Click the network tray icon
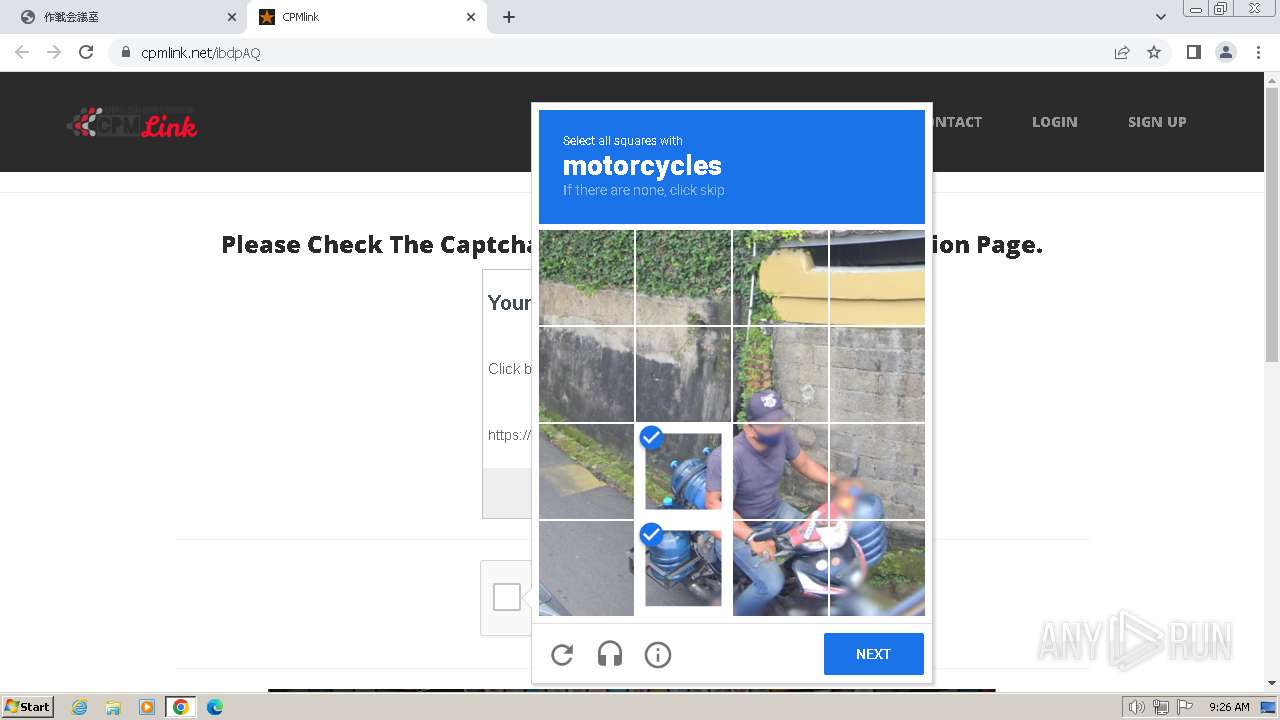Screen dimensions: 1280x720 pos(1161,707)
